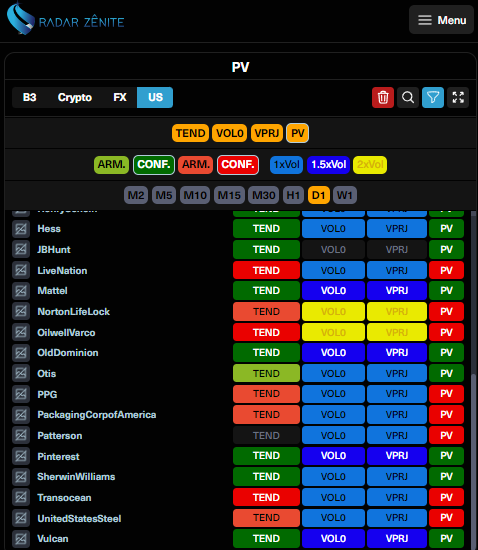Click Otis light green TEND cell
The height and width of the screenshot is (550, 478).
pyautogui.click(x=267, y=373)
